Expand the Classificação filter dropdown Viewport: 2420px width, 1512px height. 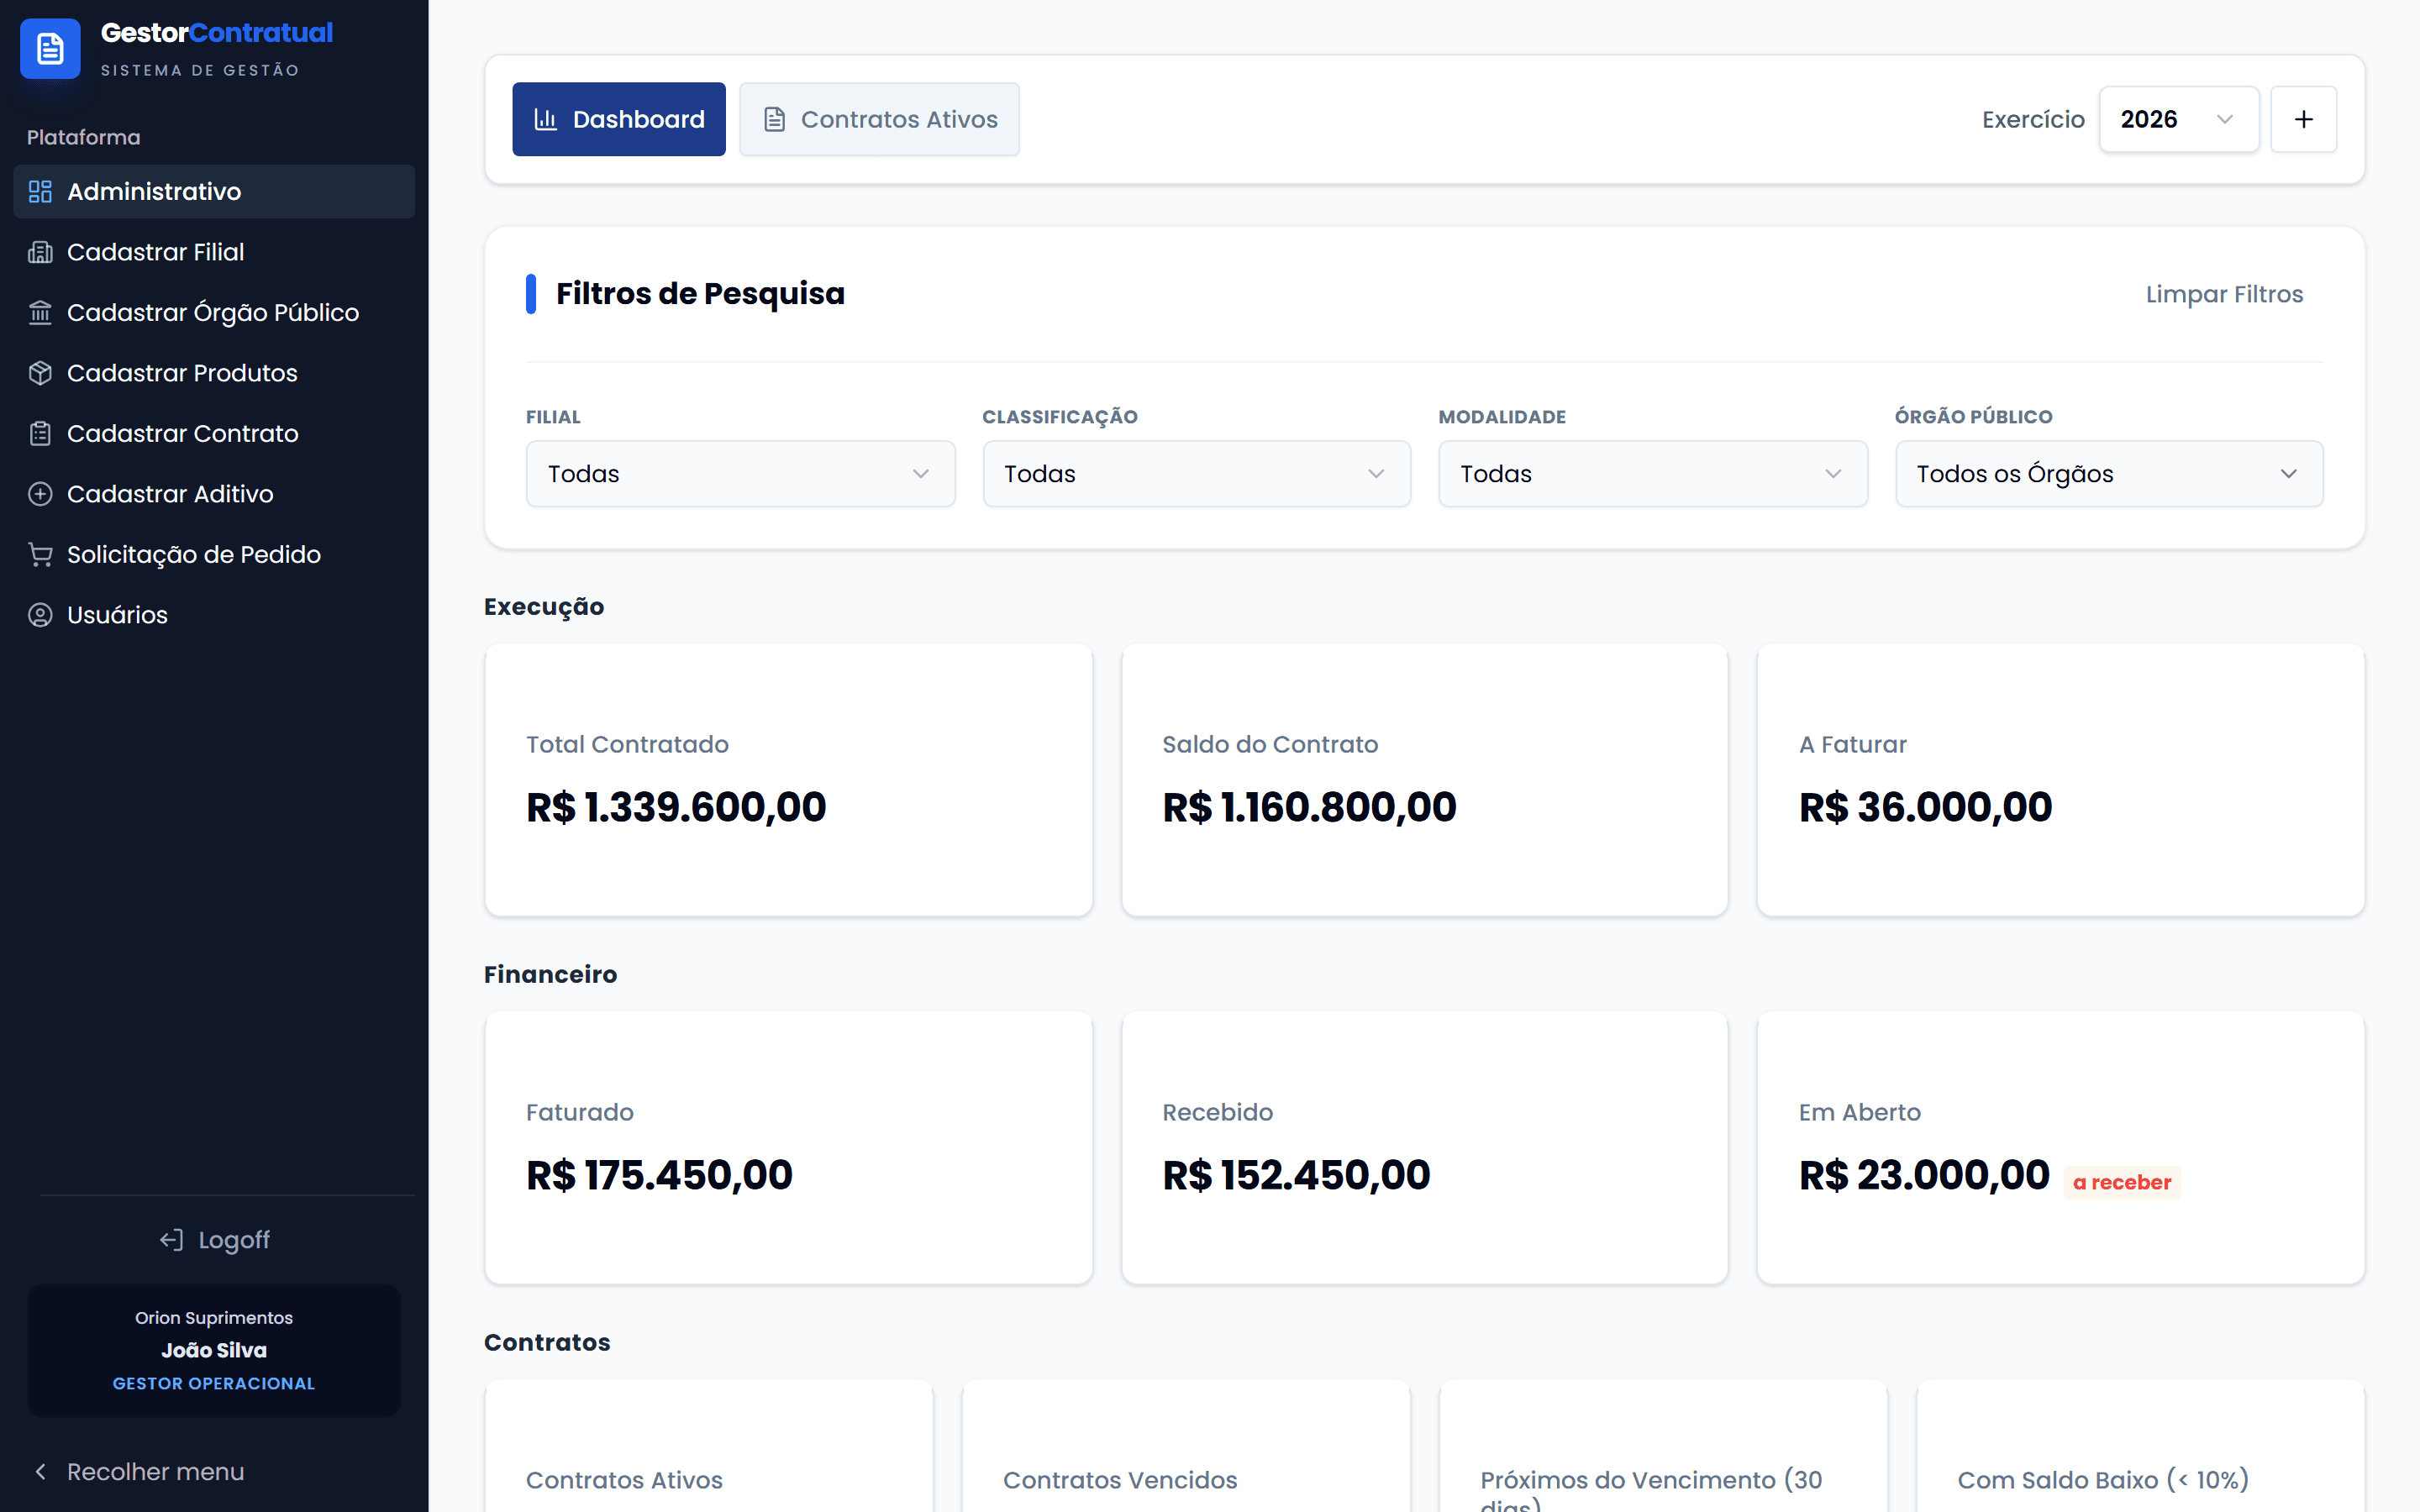pos(1196,473)
